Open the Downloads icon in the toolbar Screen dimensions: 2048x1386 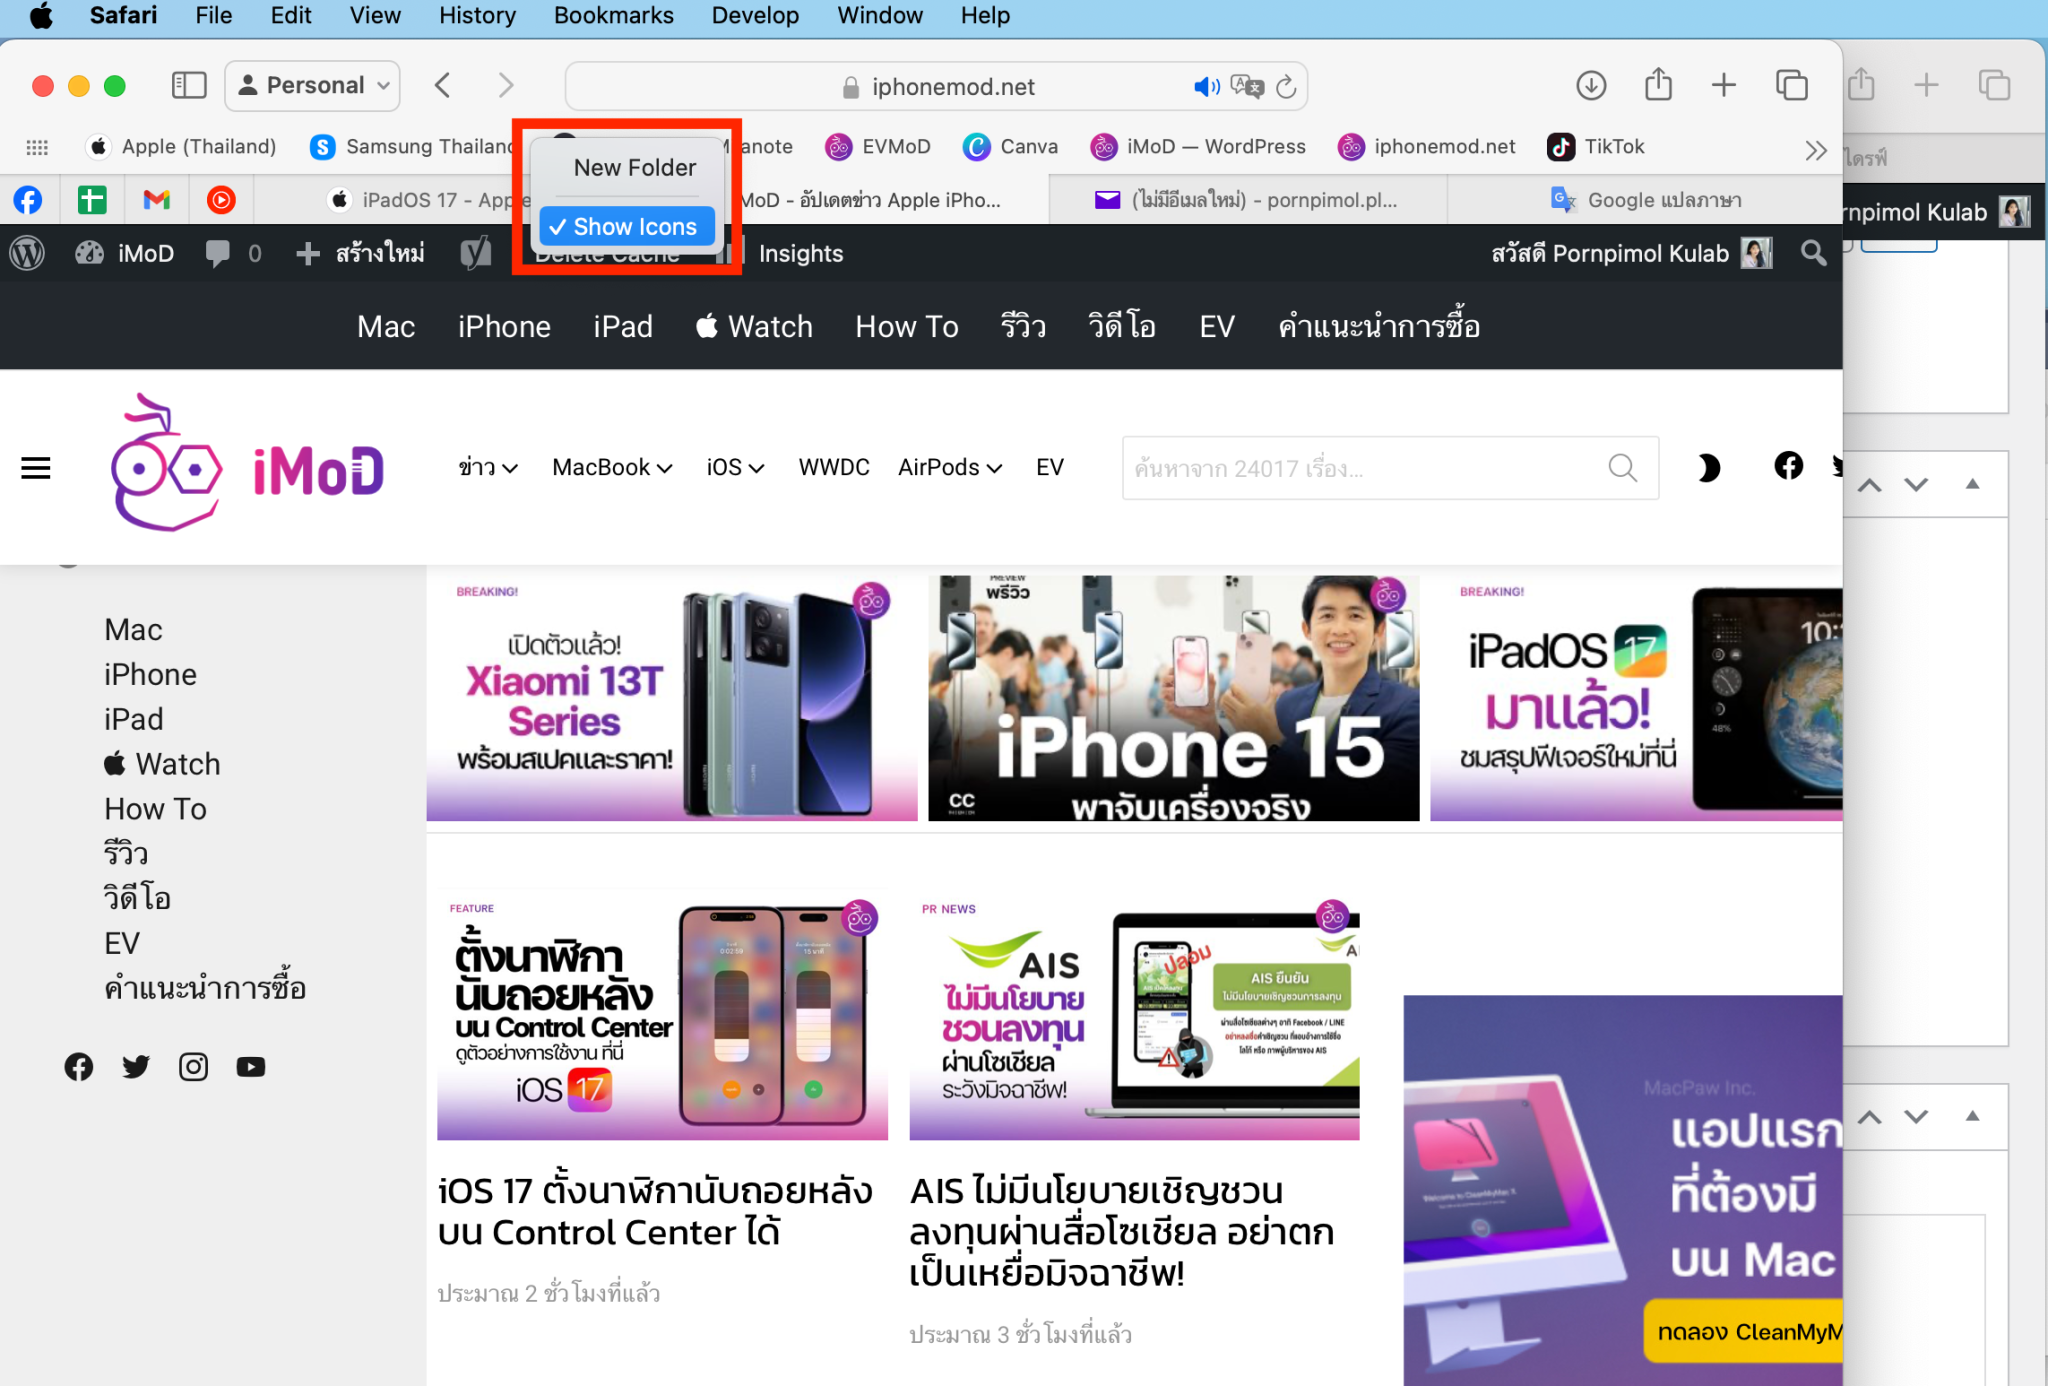pyautogui.click(x=1590, y=86)
